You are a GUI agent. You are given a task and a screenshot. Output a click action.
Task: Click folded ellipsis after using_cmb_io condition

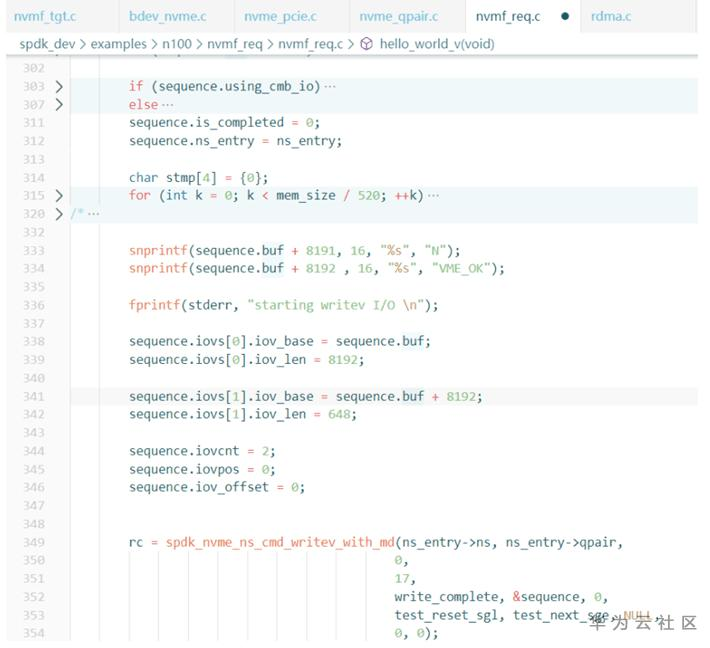point(330,86)
